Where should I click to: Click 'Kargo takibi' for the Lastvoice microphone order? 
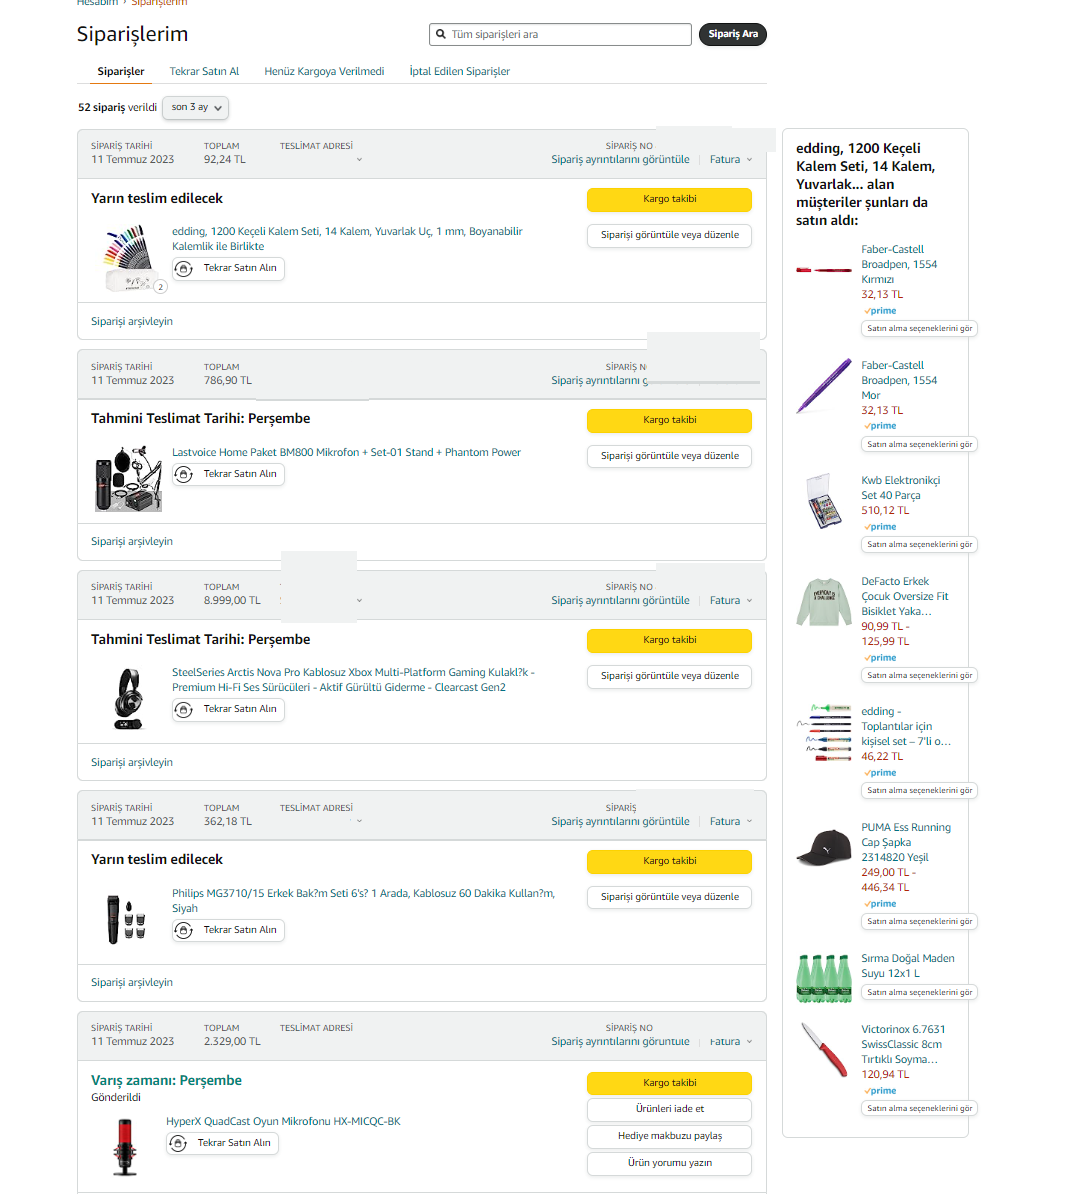coord(669,420)
